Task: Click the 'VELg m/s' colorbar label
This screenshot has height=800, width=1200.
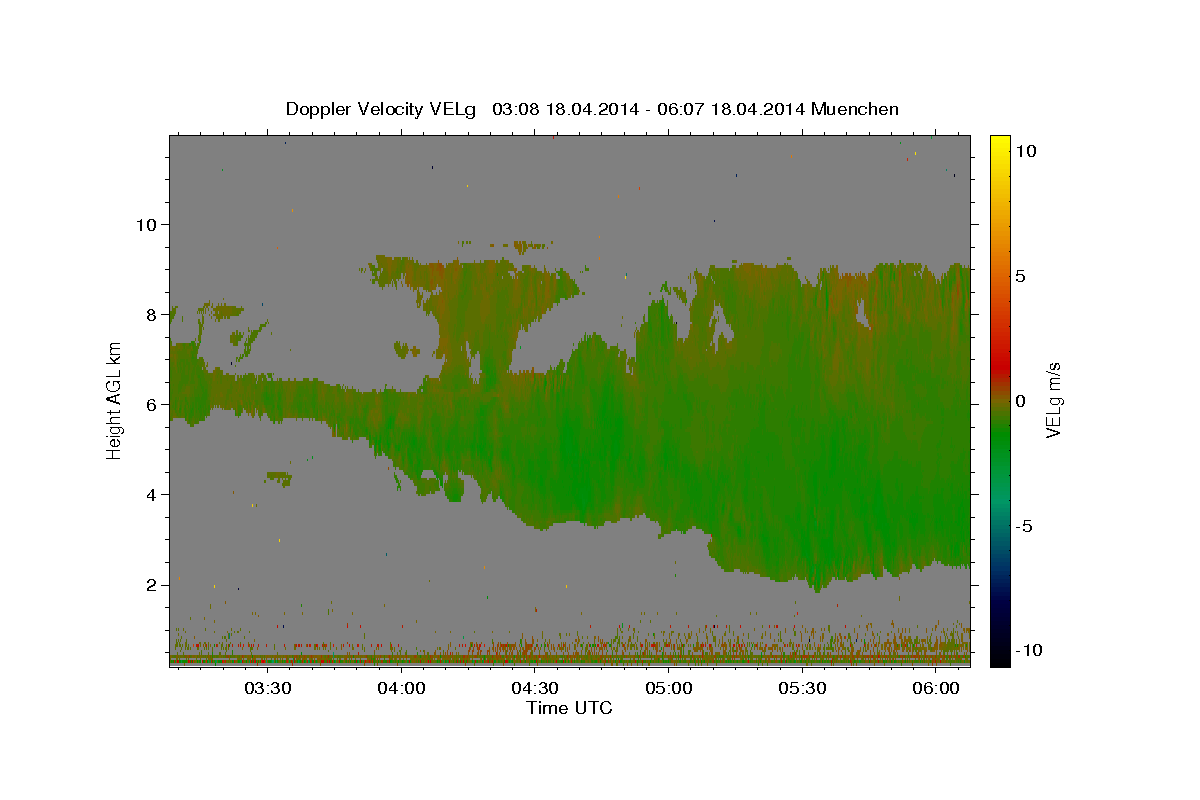Action: pos(1053,401)
